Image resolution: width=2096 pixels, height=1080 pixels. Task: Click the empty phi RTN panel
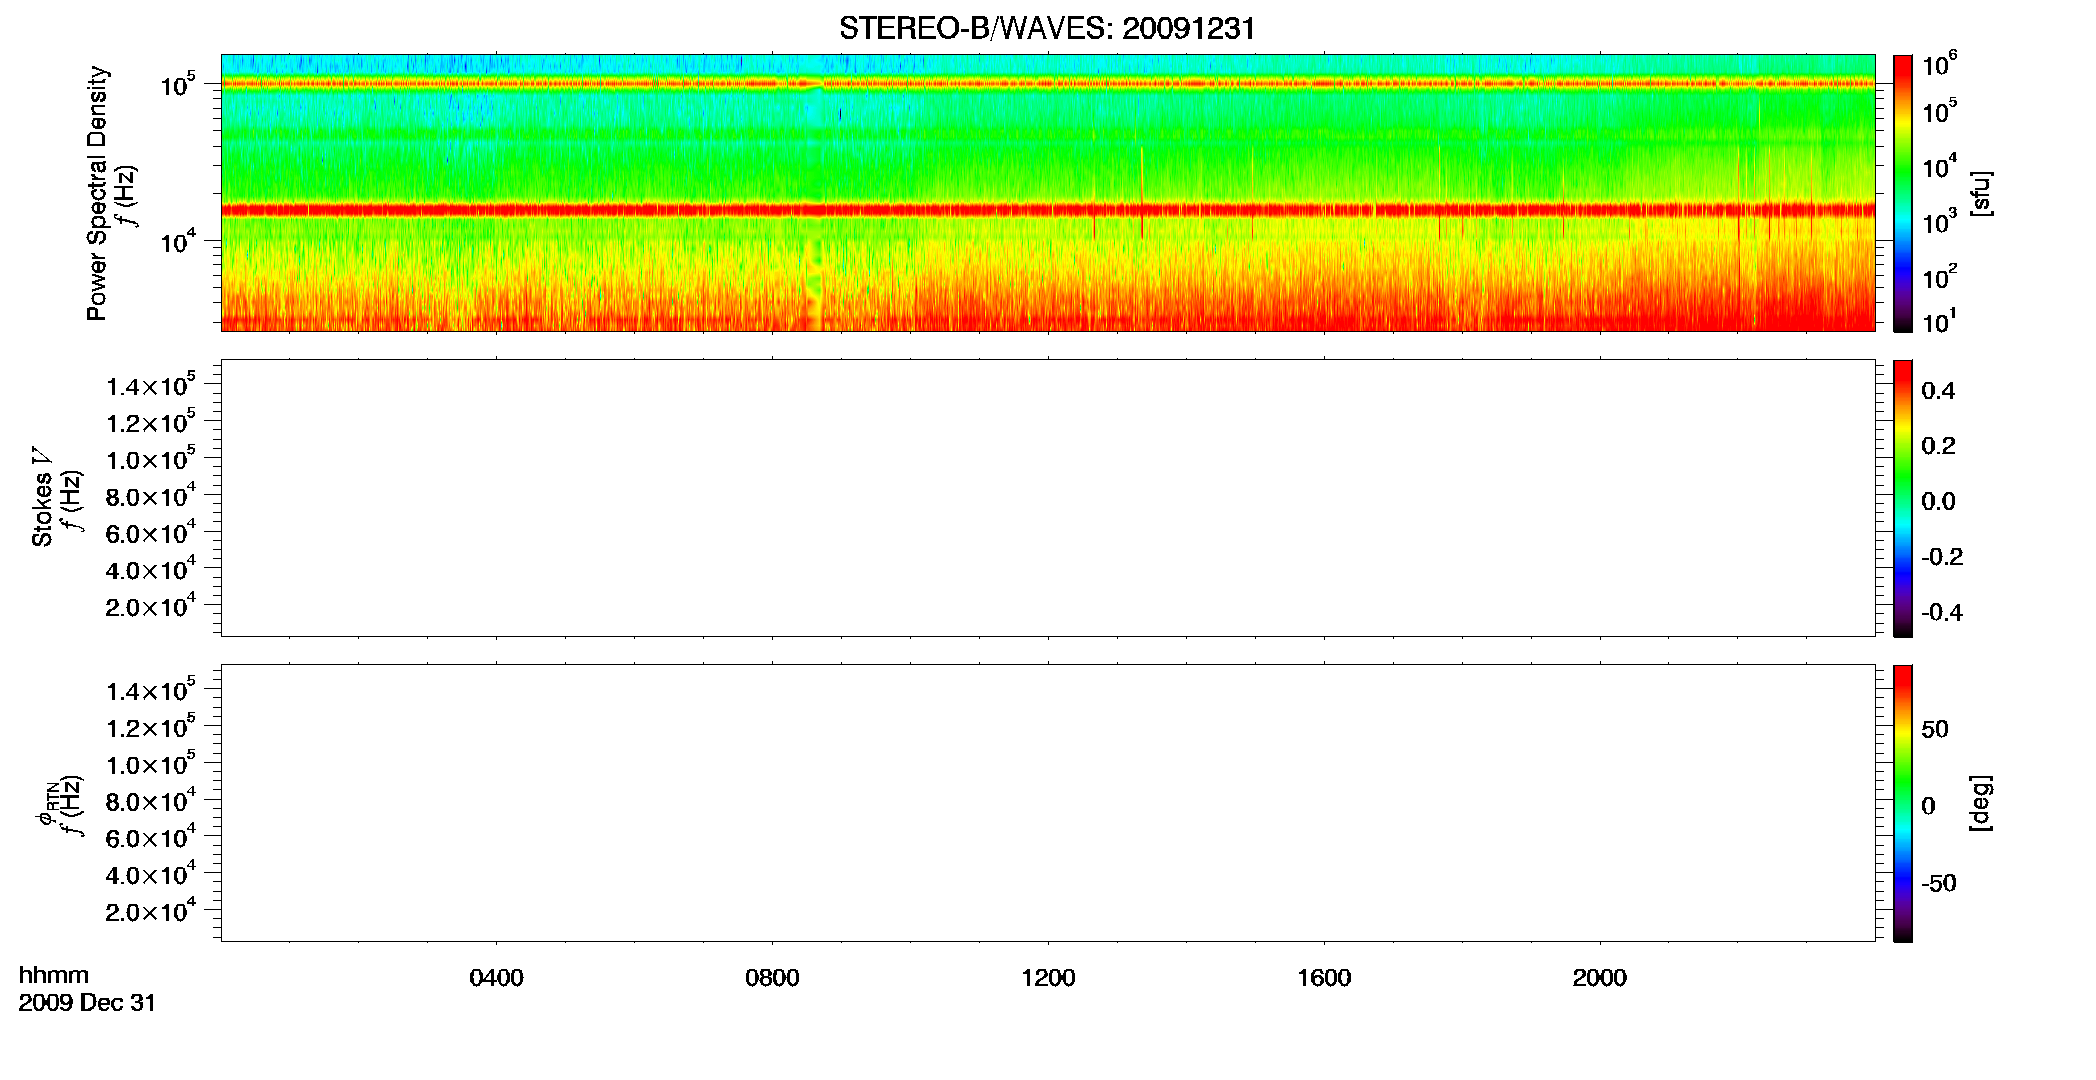point(1048,803)
